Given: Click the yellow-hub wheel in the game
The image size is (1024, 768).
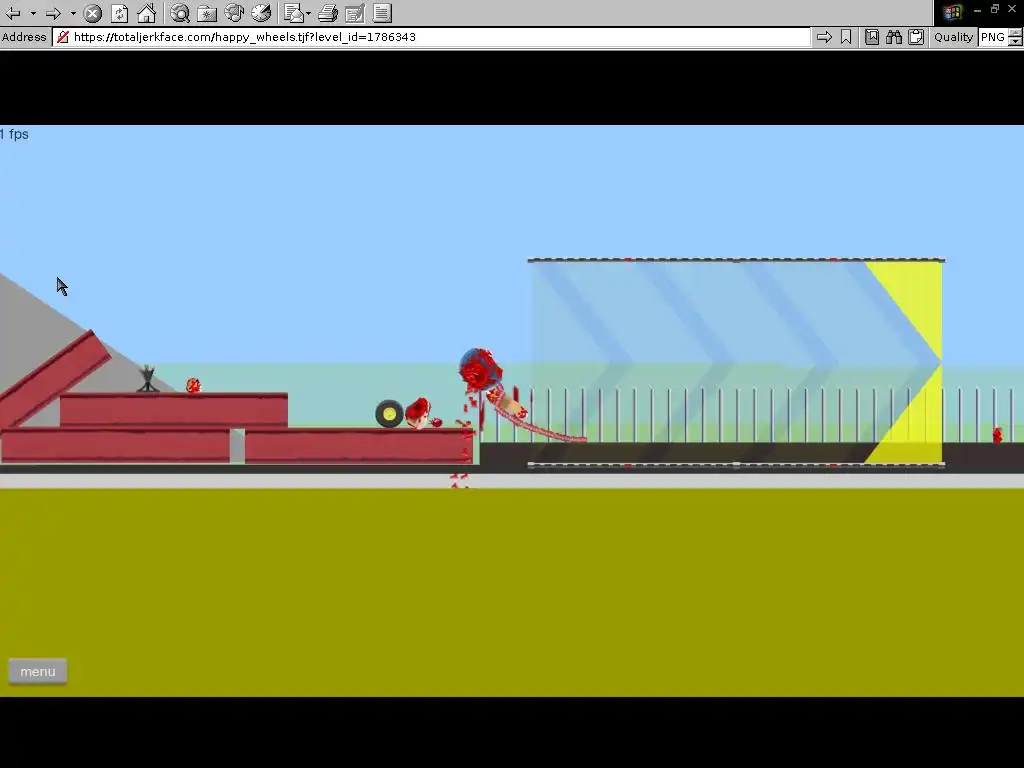Looking at the screenshot, I should (x=389, y=414).
